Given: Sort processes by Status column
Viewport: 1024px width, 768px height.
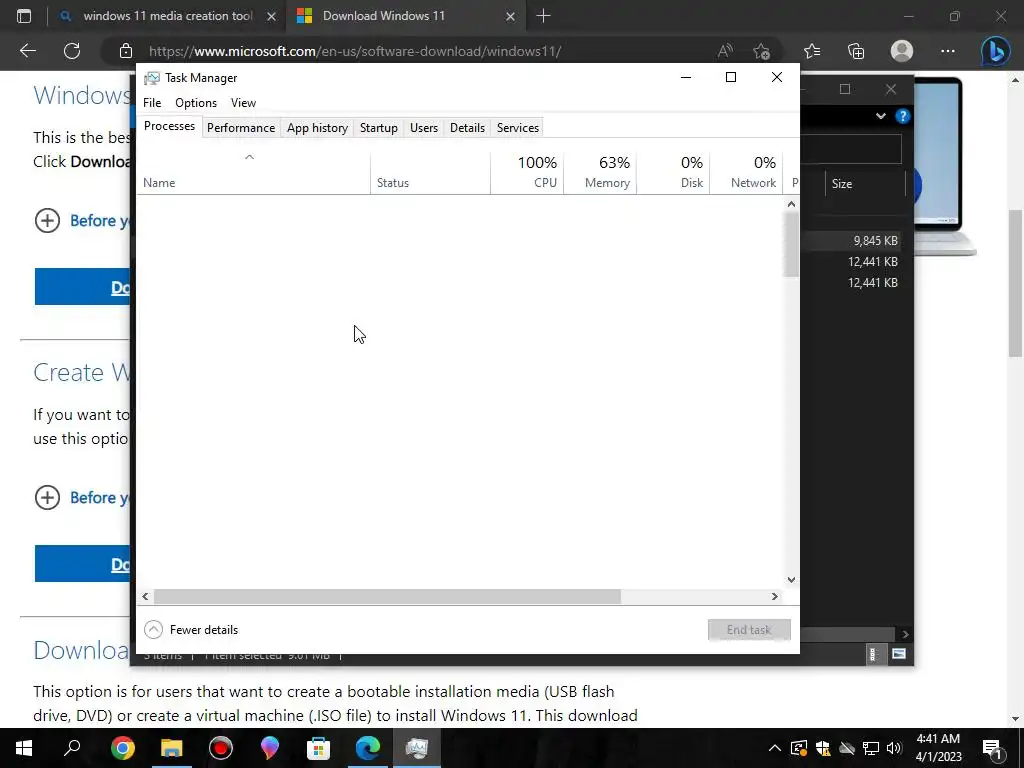Looking at the screenshot, I should pos(430,173).
